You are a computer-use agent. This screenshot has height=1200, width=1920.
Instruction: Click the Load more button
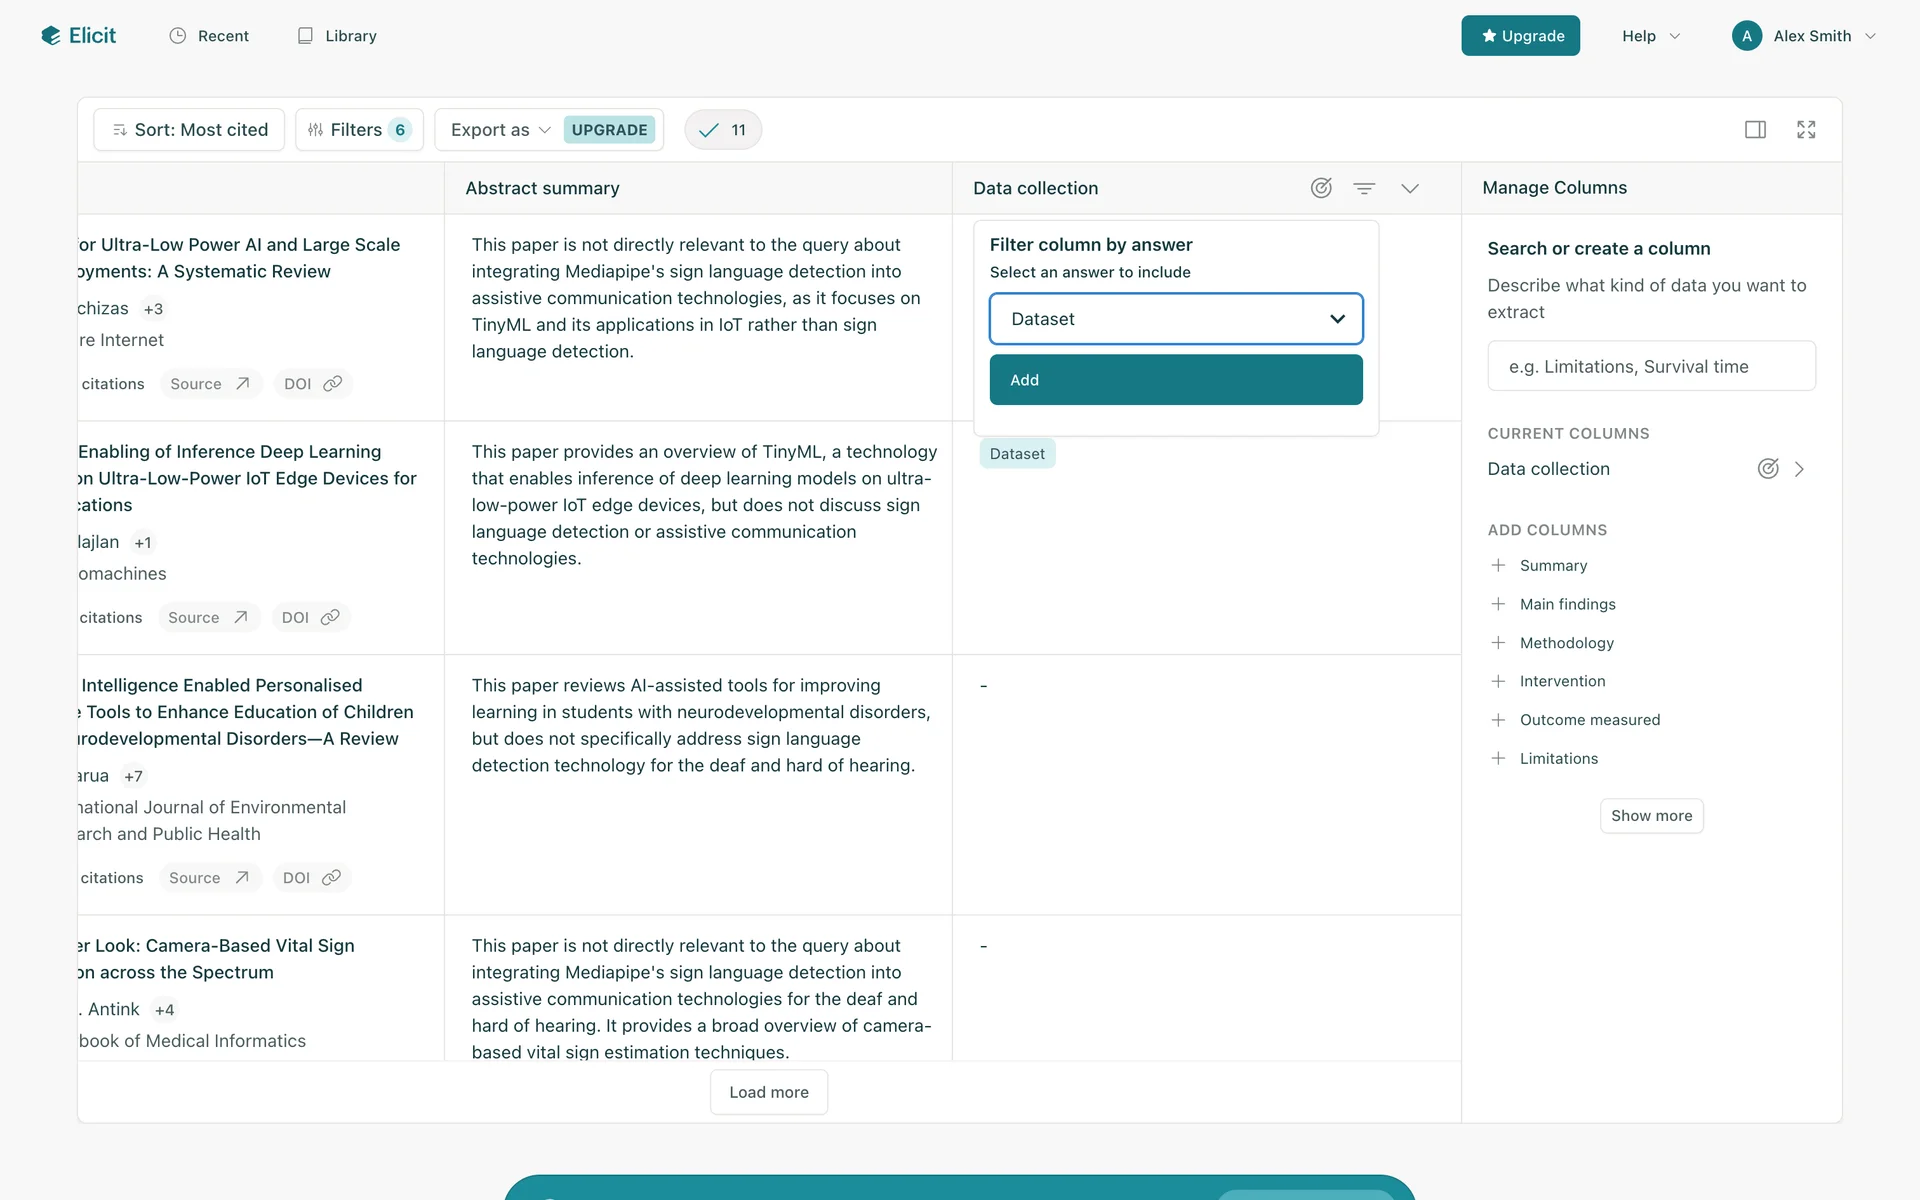(x=768, y=1092)
